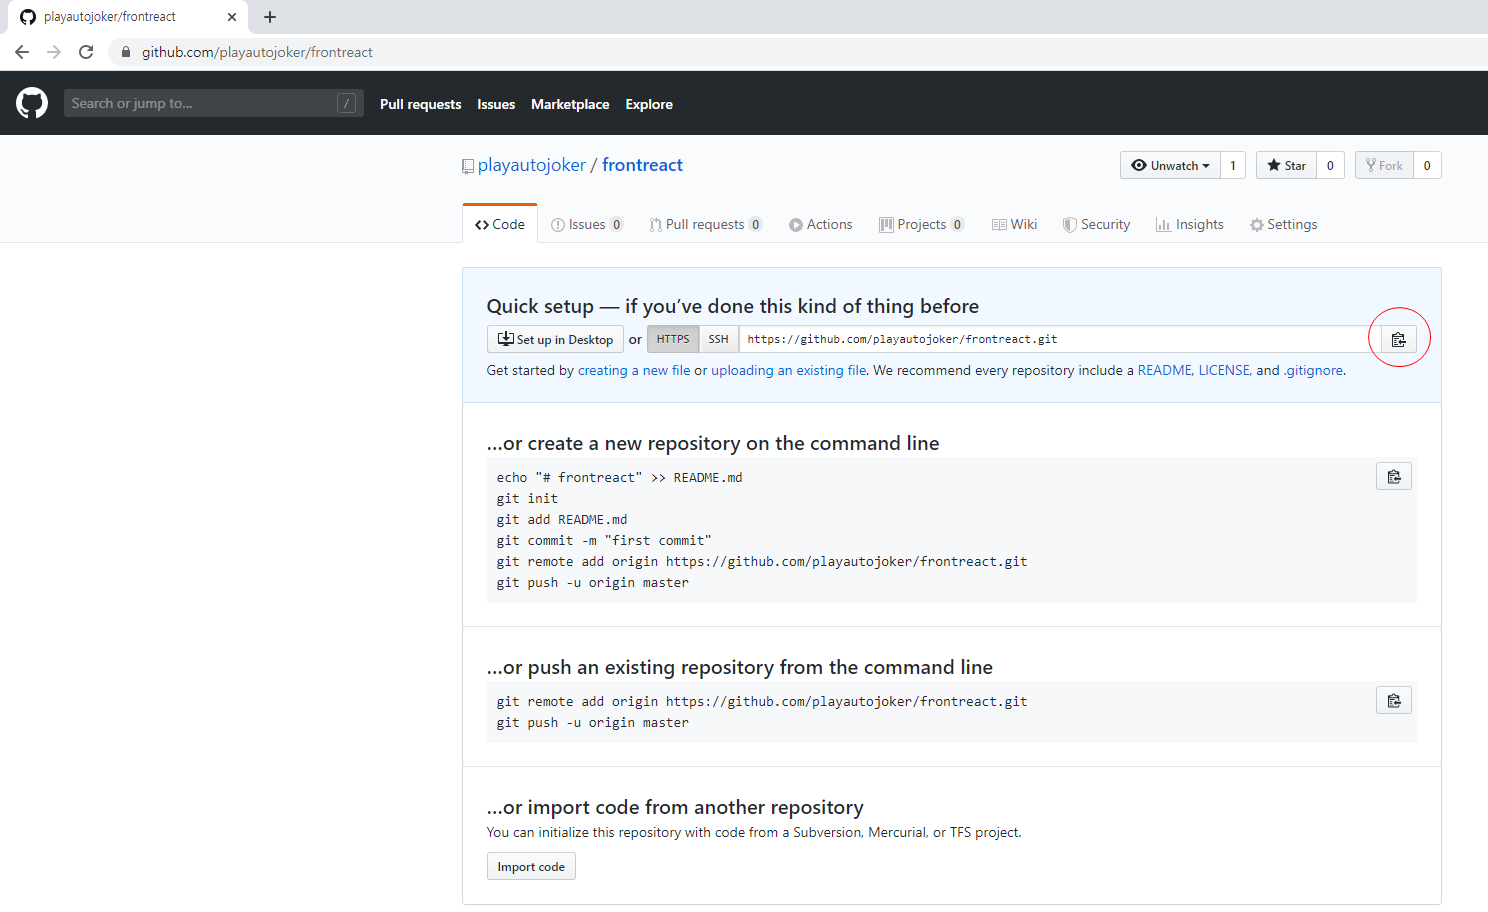The width and height of the screenshot is (1488, 912).
Task: Click the Fork button
Action: [x=1384, y=165]
